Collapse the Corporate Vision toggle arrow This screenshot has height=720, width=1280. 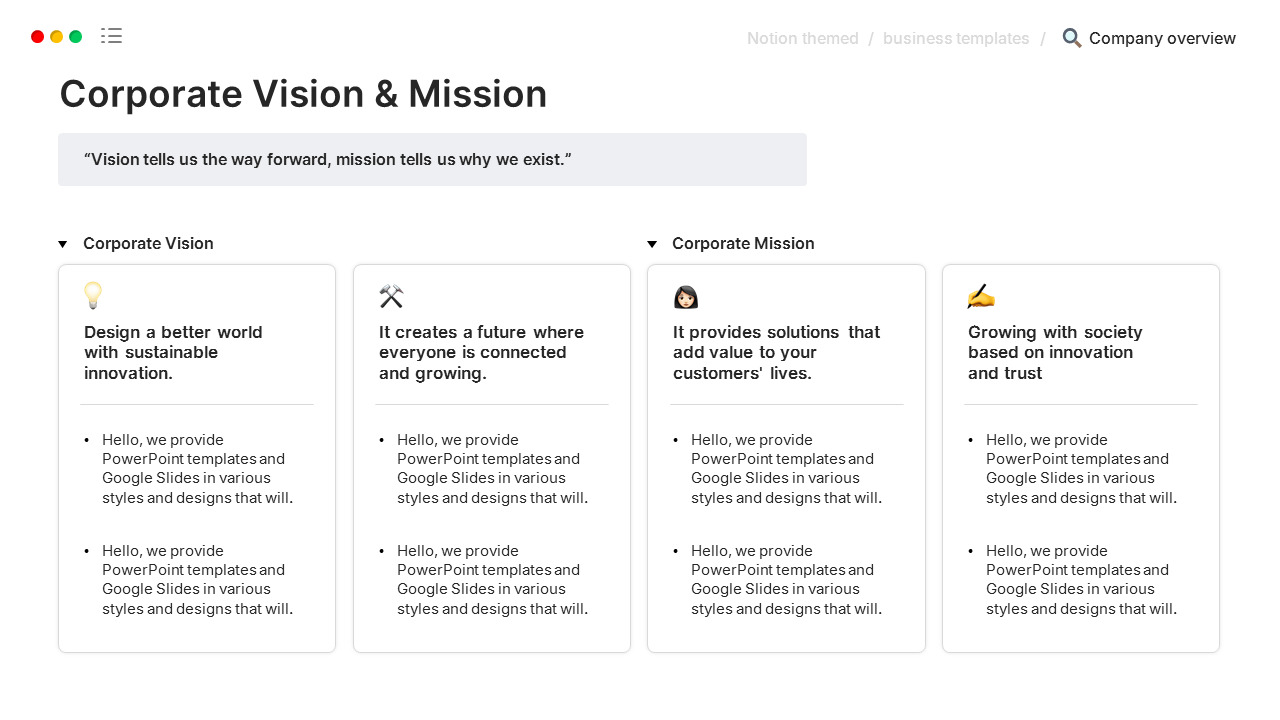pyautogui.click(x=63, y=244)
